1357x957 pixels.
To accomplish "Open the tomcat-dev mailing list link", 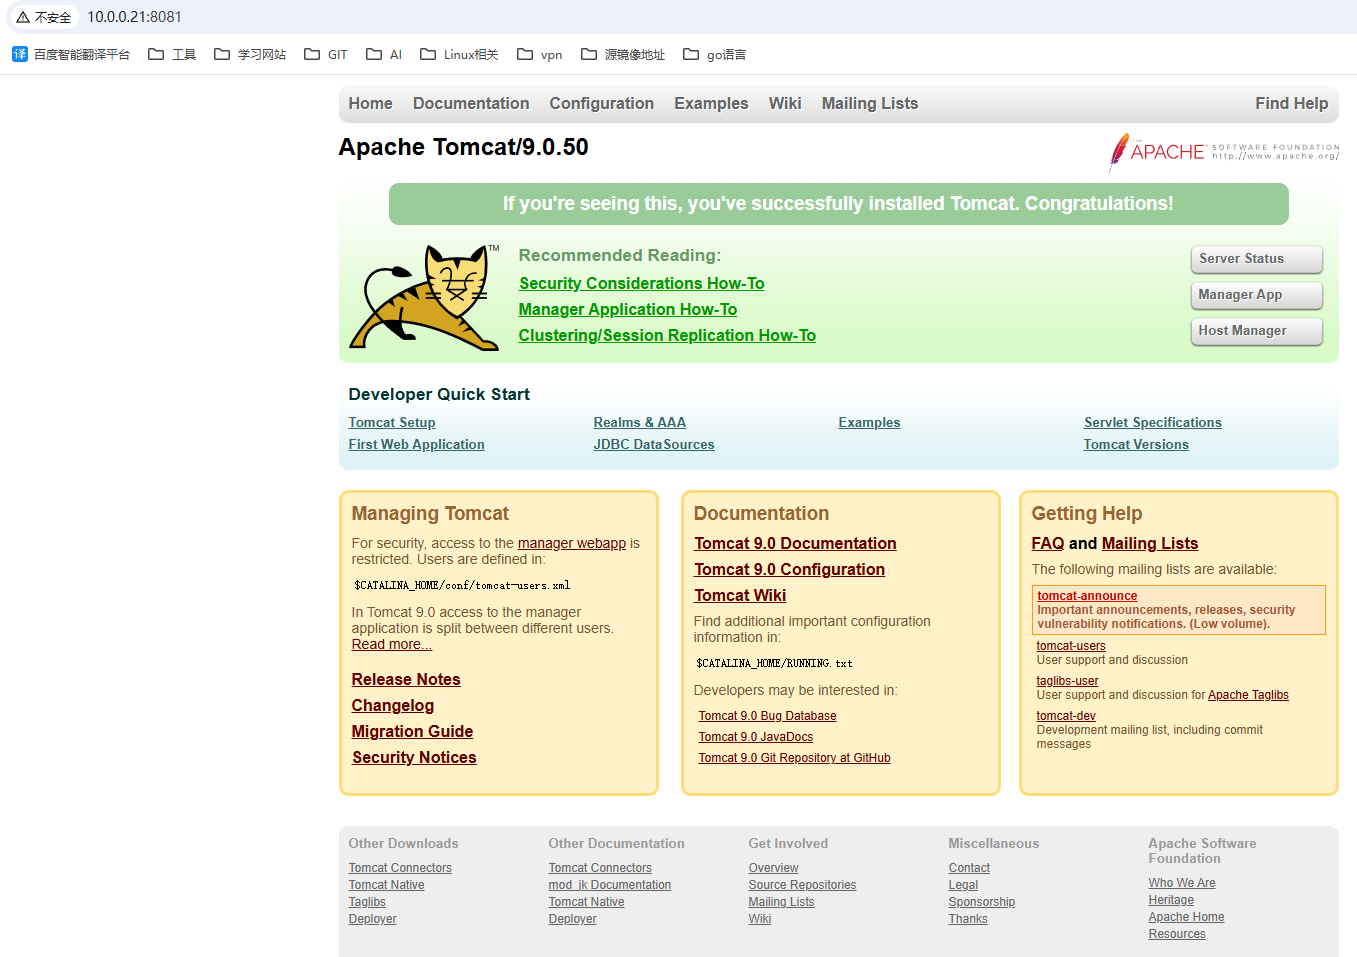I will 1065,716.
